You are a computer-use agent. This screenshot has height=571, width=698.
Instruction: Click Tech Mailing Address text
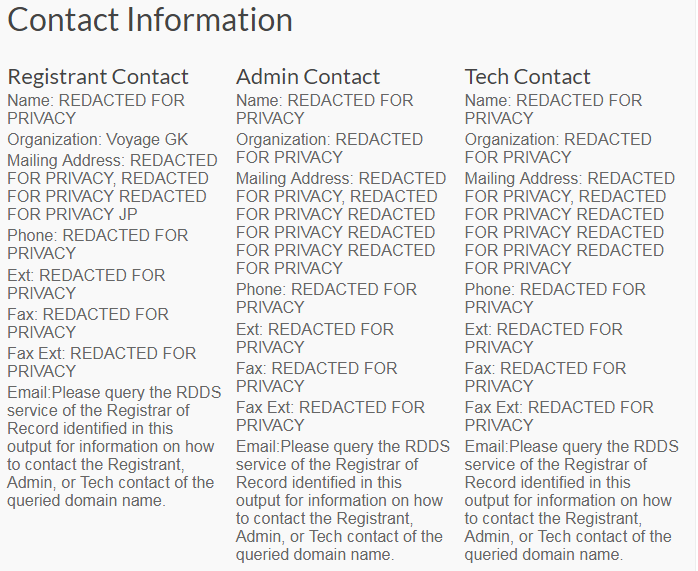point(570,223)
